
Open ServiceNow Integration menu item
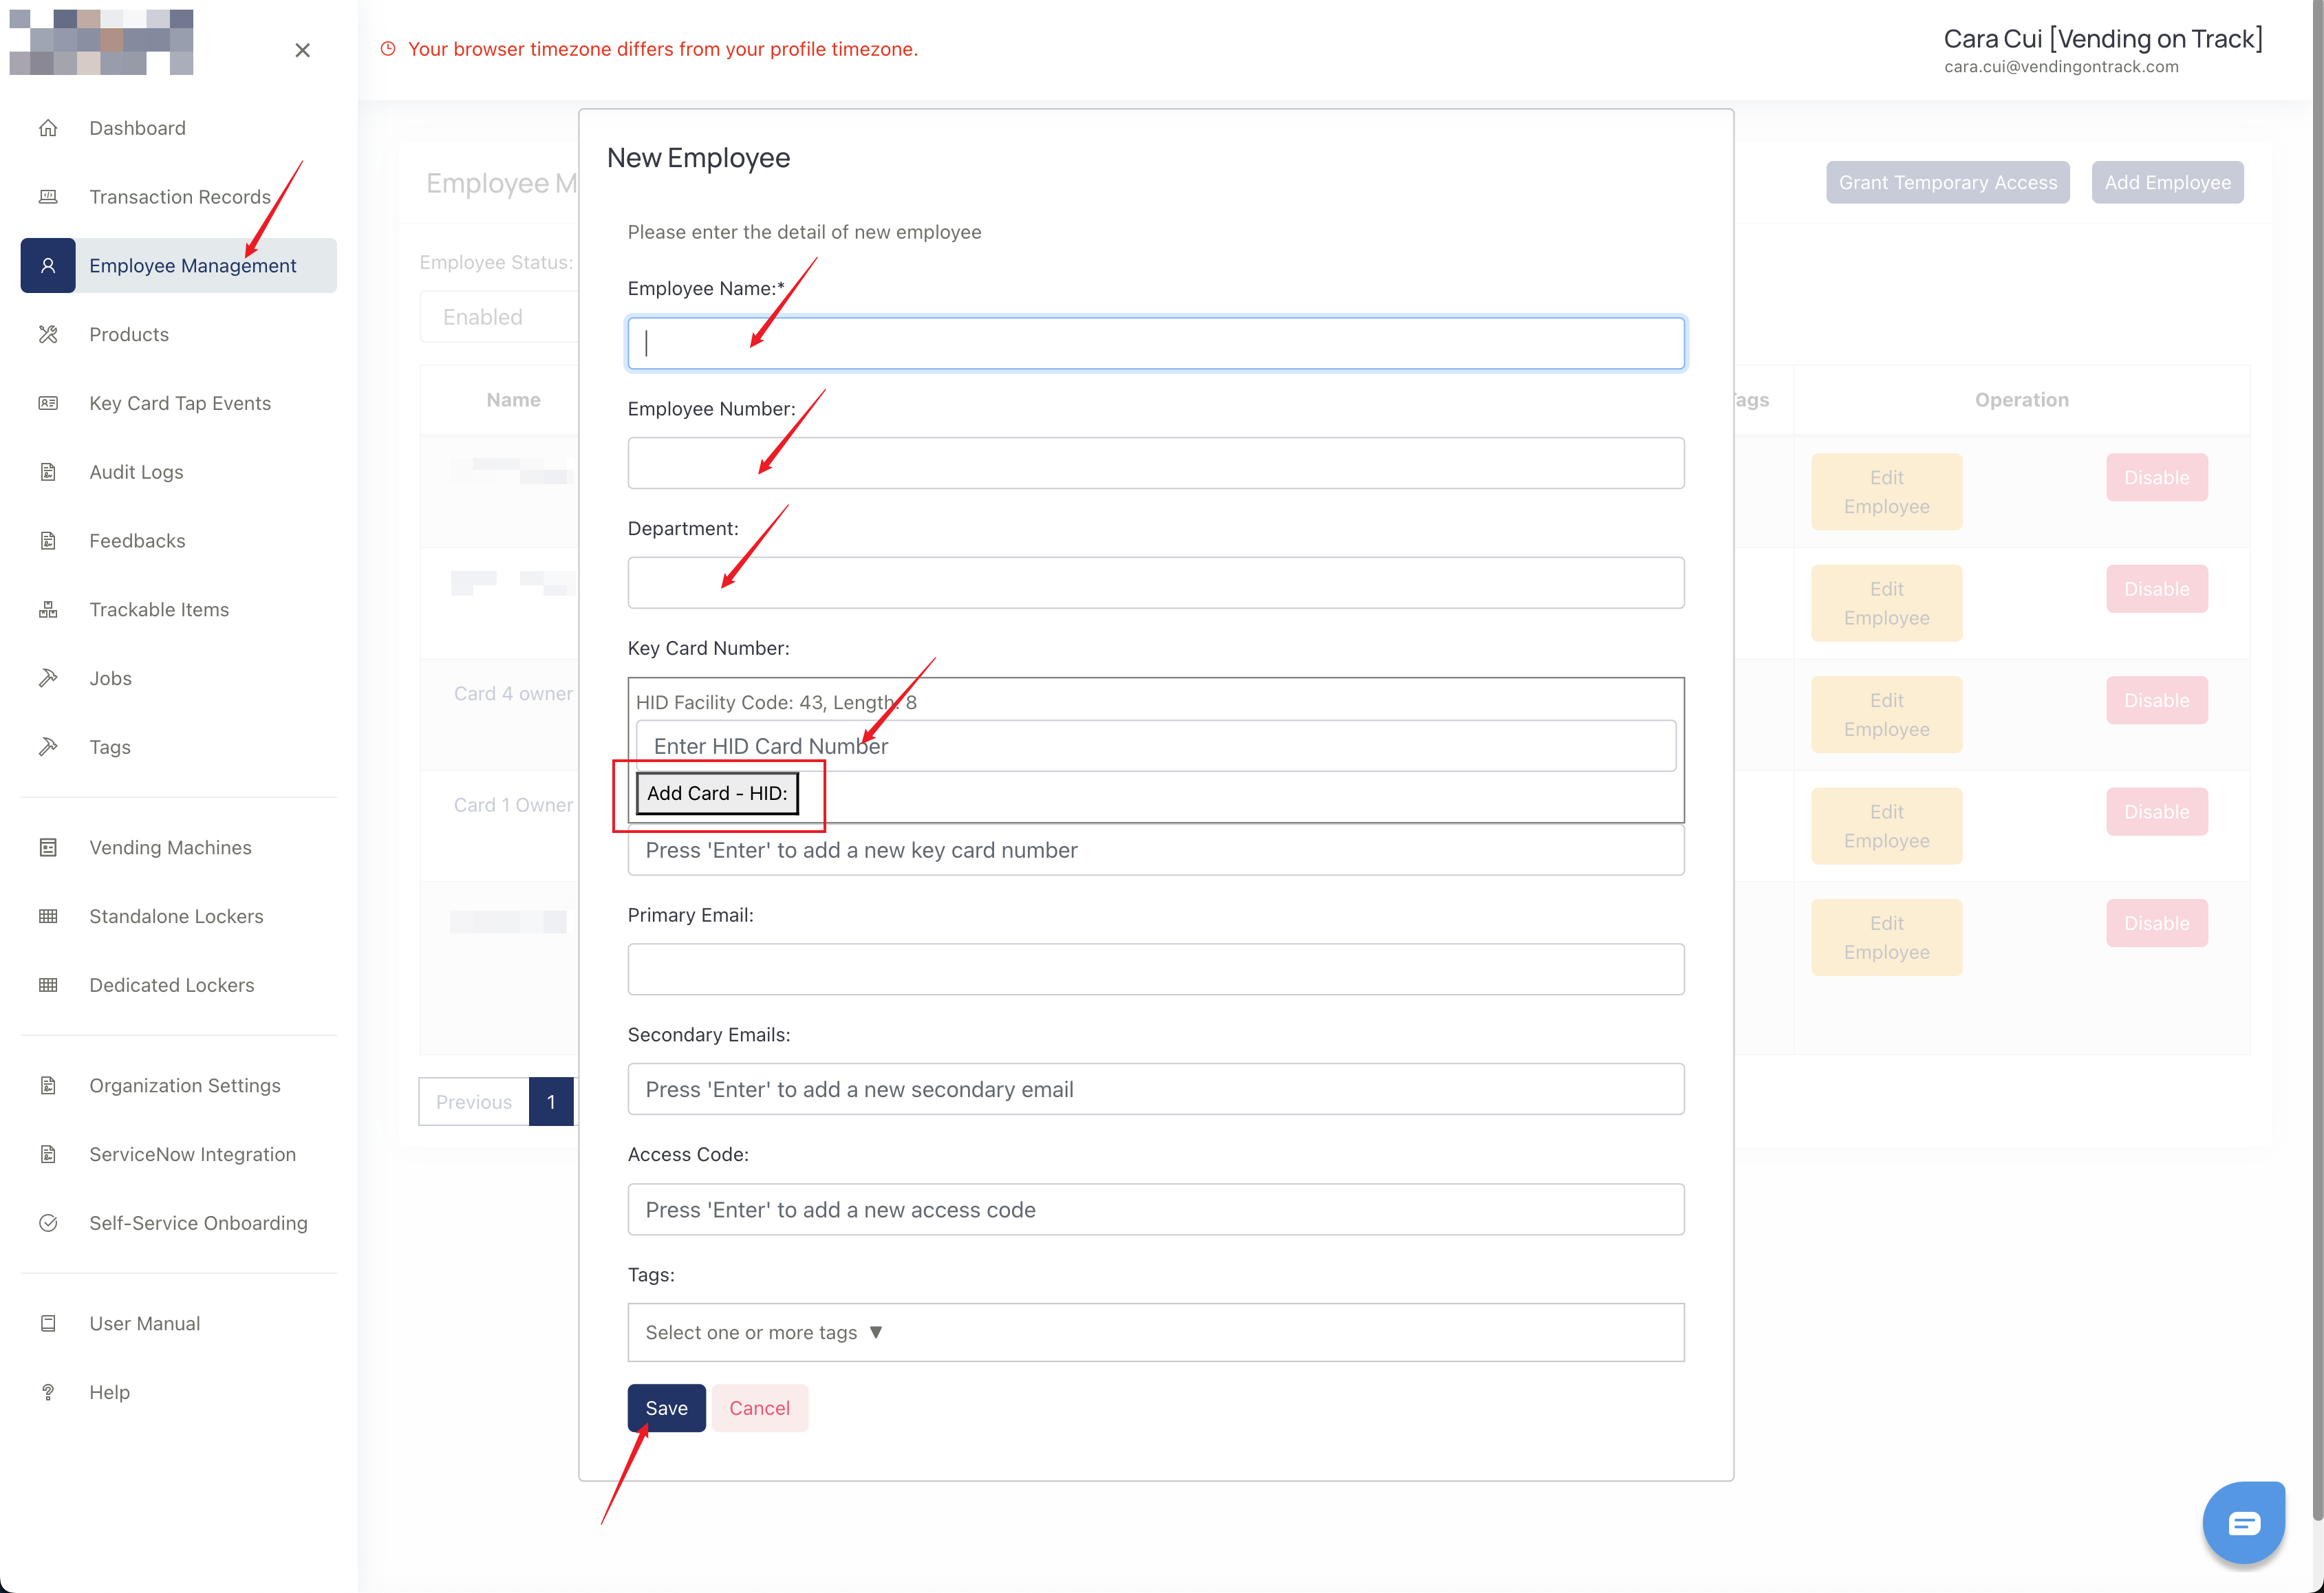194,1153
